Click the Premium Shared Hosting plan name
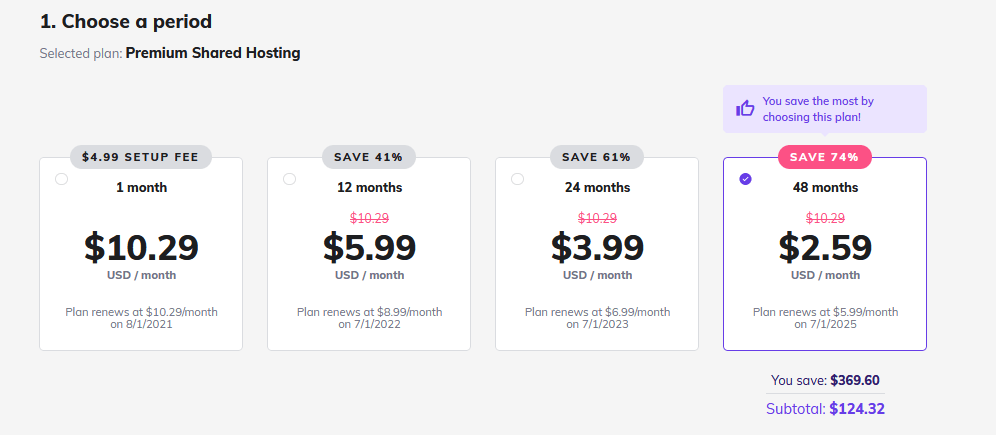The image size is (996, 435). [x=213, y=53]
